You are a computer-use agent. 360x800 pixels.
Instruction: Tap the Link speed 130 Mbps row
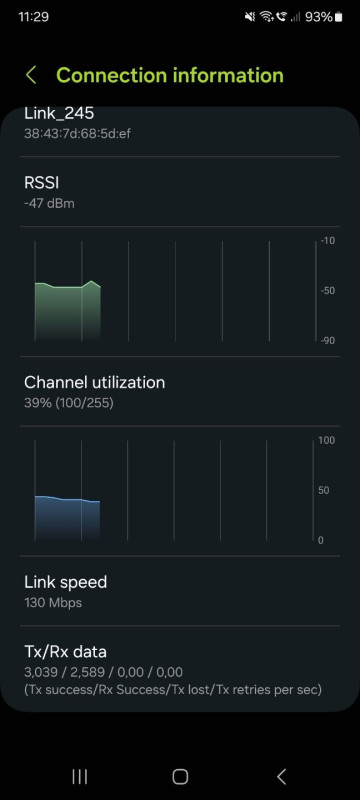pyautogui.click(x=180, y=591)
